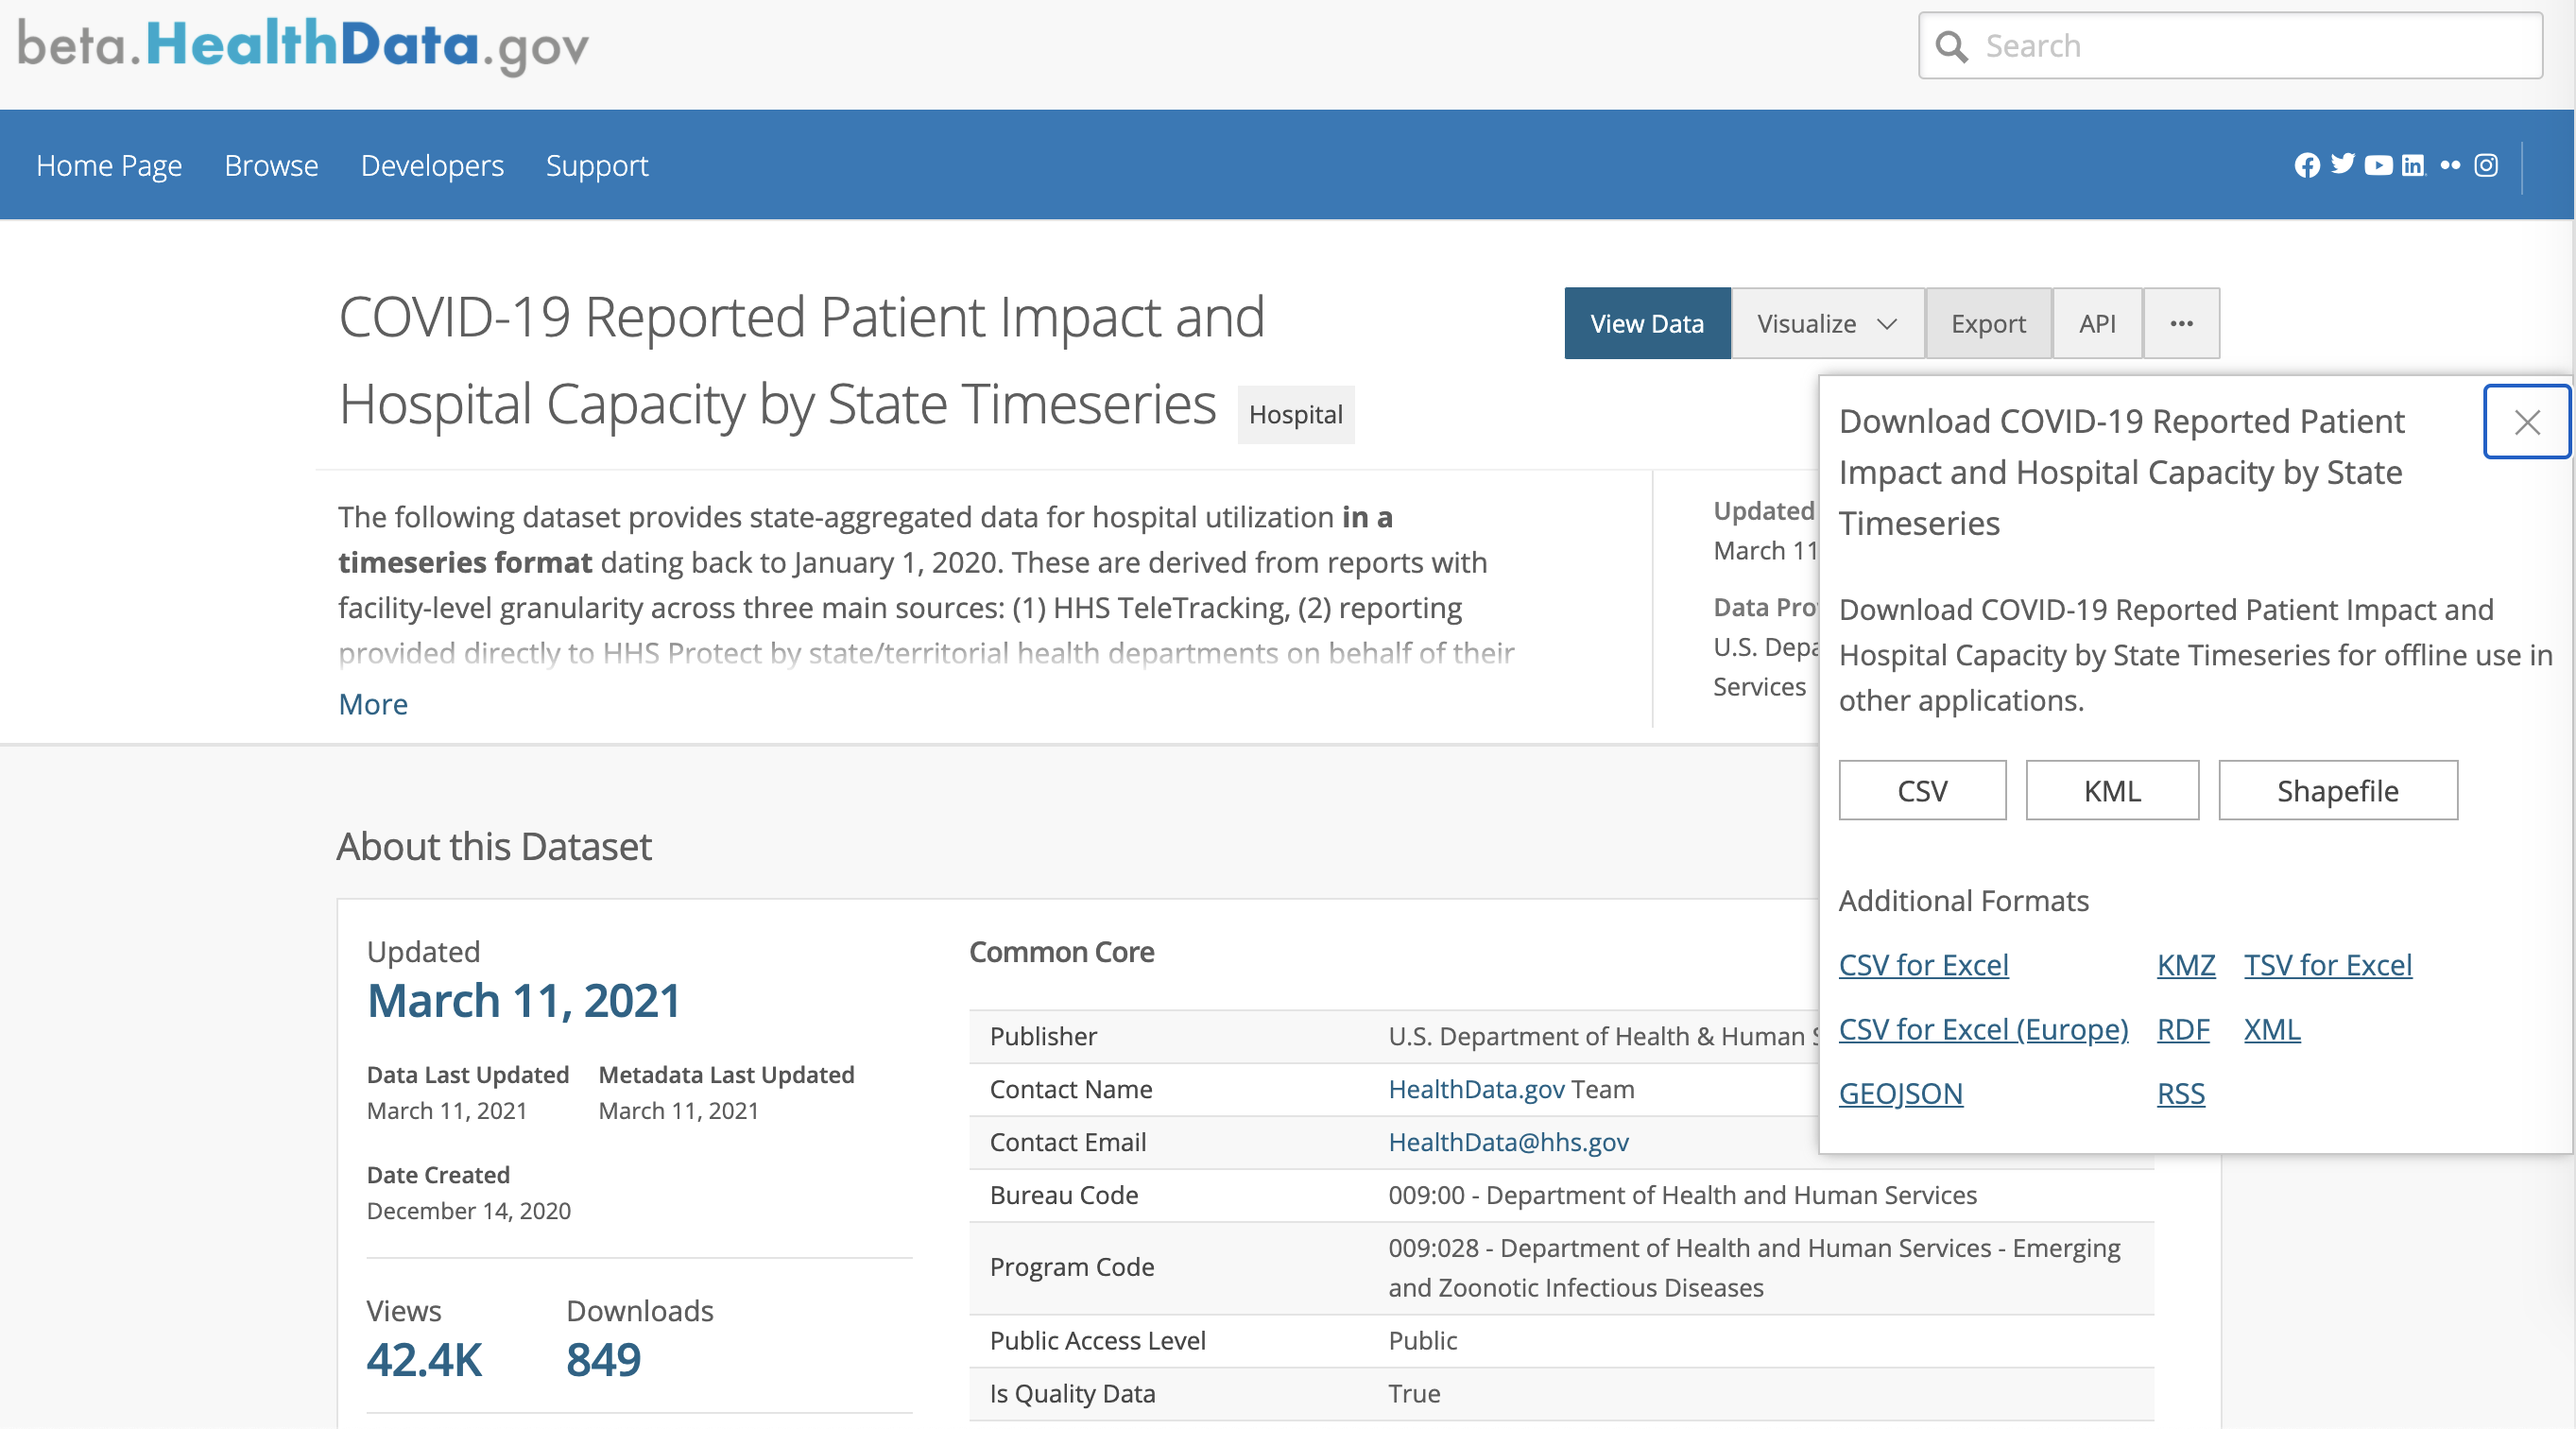Open the Facebook social icon
This screenshot has height=1429, width=2576.
[2306, 165]
